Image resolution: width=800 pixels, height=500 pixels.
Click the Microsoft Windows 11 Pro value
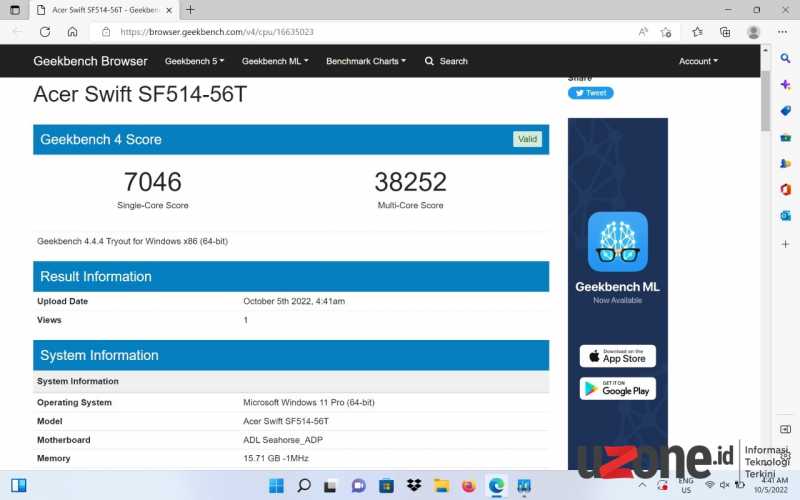pyautogui.click(x=309, y=402)
